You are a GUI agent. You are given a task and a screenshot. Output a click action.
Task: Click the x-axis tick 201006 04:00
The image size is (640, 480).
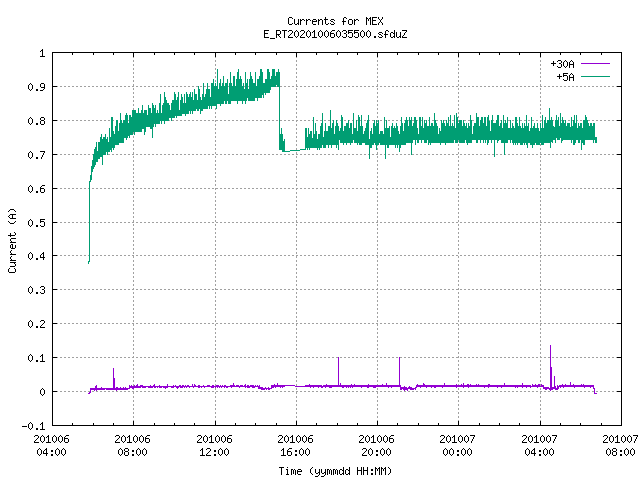pyautogui.click(x=51, y=445)
